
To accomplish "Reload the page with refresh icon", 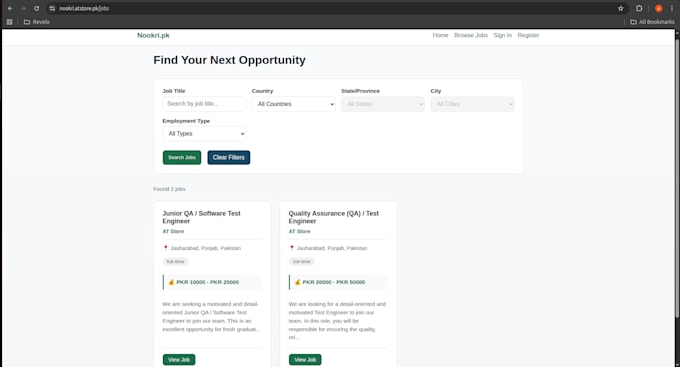I will [x=36, y=8].
